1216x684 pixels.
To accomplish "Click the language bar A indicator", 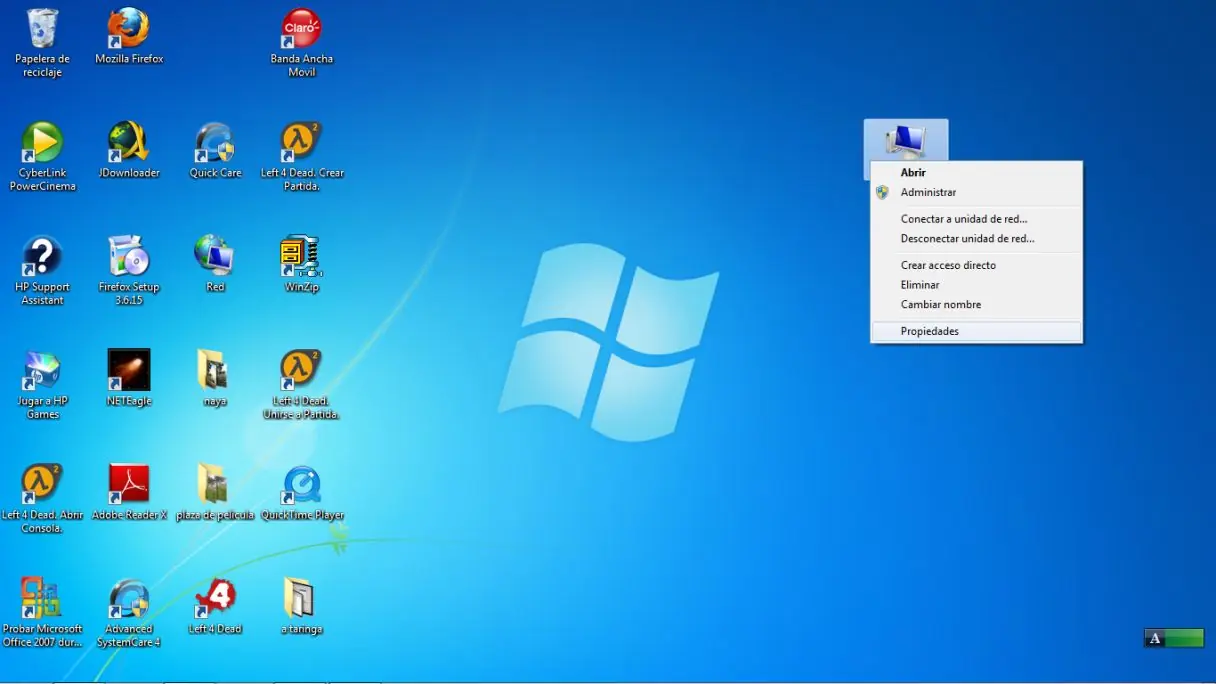I will tap(1155, 639).
